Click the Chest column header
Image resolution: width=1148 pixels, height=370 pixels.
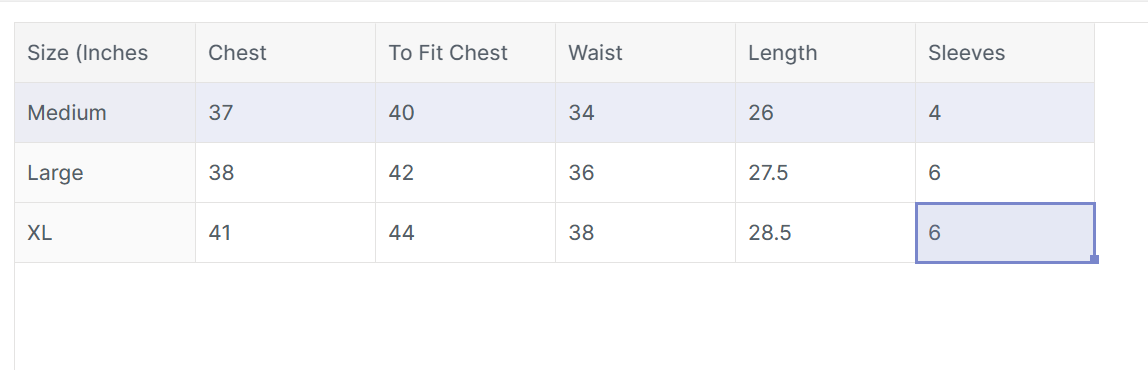point(286,53)
